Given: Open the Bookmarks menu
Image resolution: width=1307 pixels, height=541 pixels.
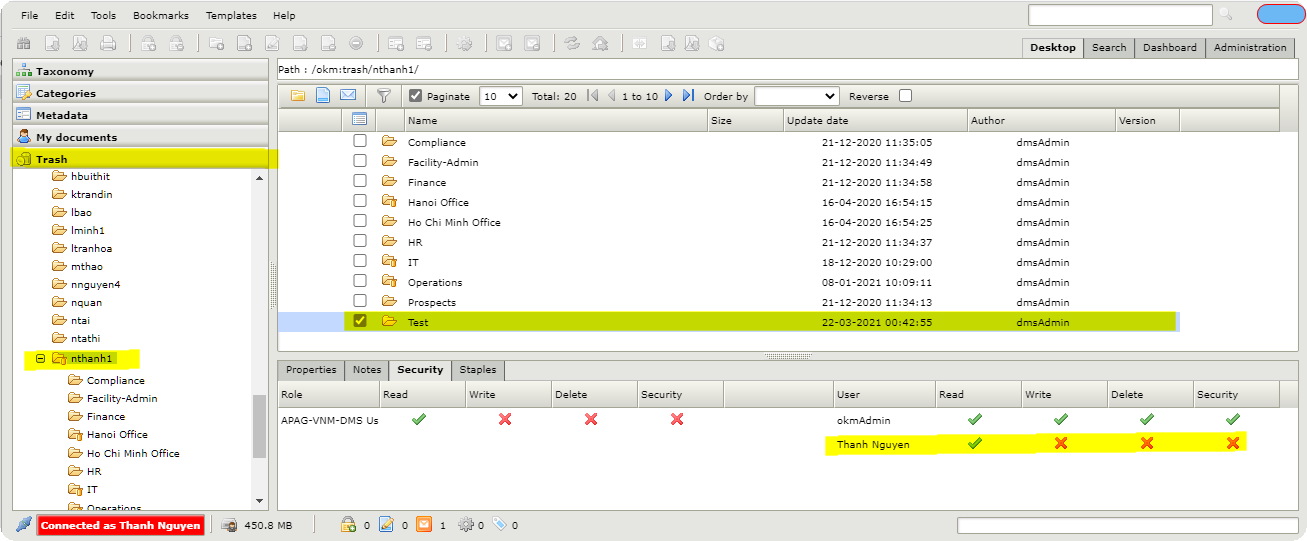Looking at the screenshot, I should (x=159, y=16).
